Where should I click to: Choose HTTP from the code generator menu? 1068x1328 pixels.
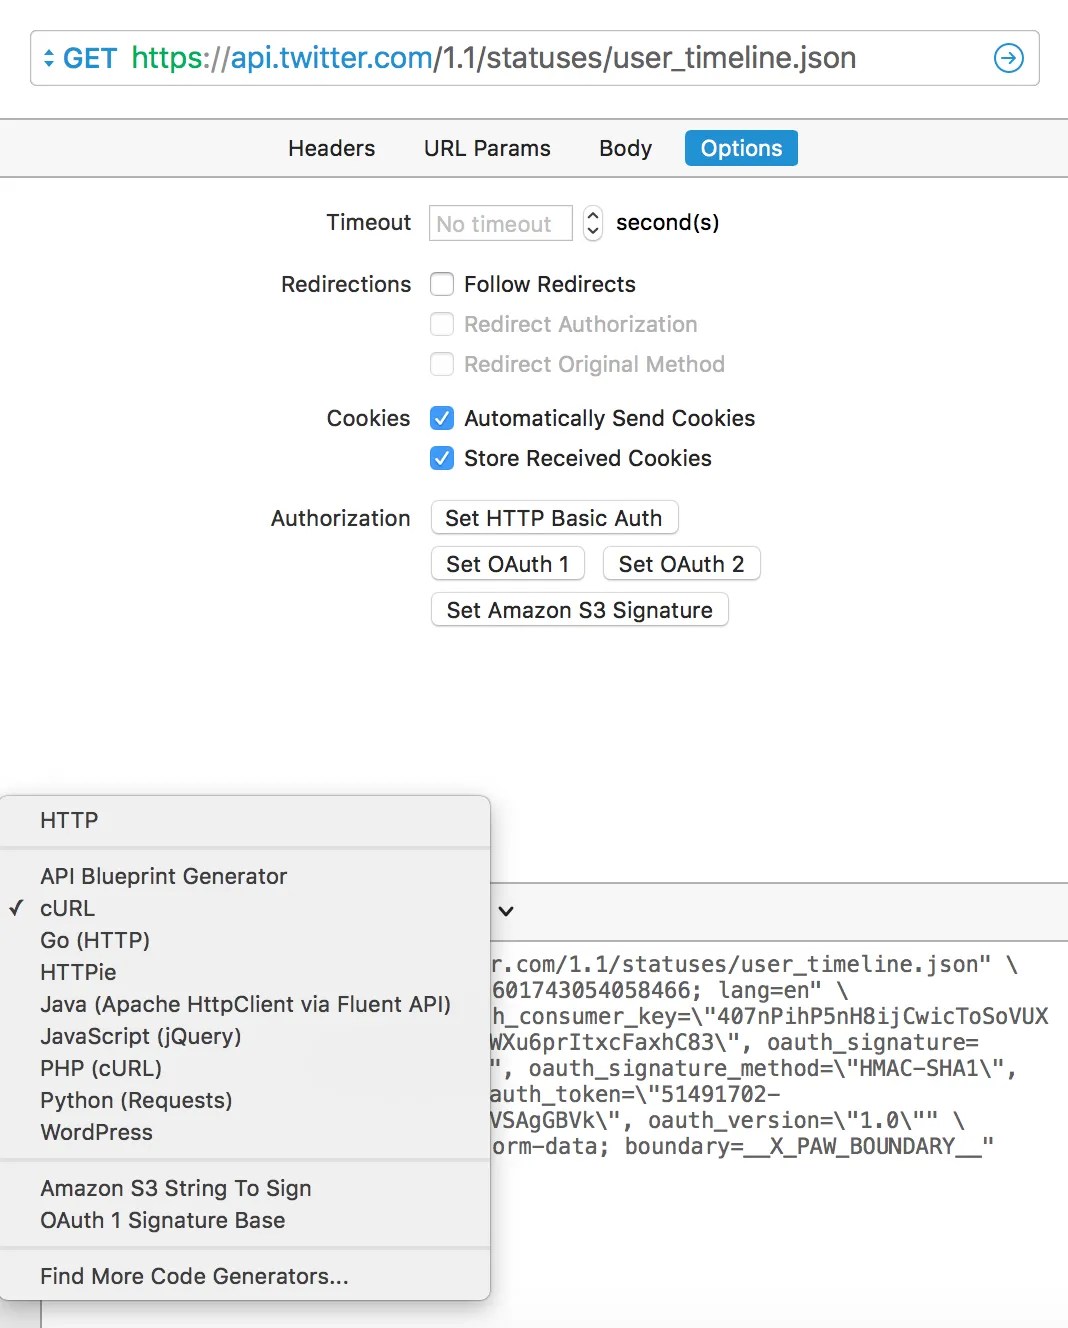tap(245, 820)
